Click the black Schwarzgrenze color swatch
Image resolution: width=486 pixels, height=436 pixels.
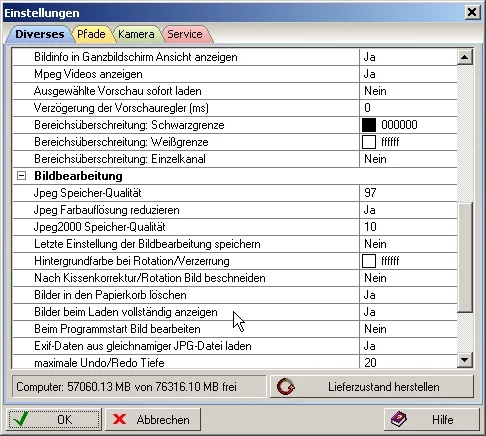[369, 125]
